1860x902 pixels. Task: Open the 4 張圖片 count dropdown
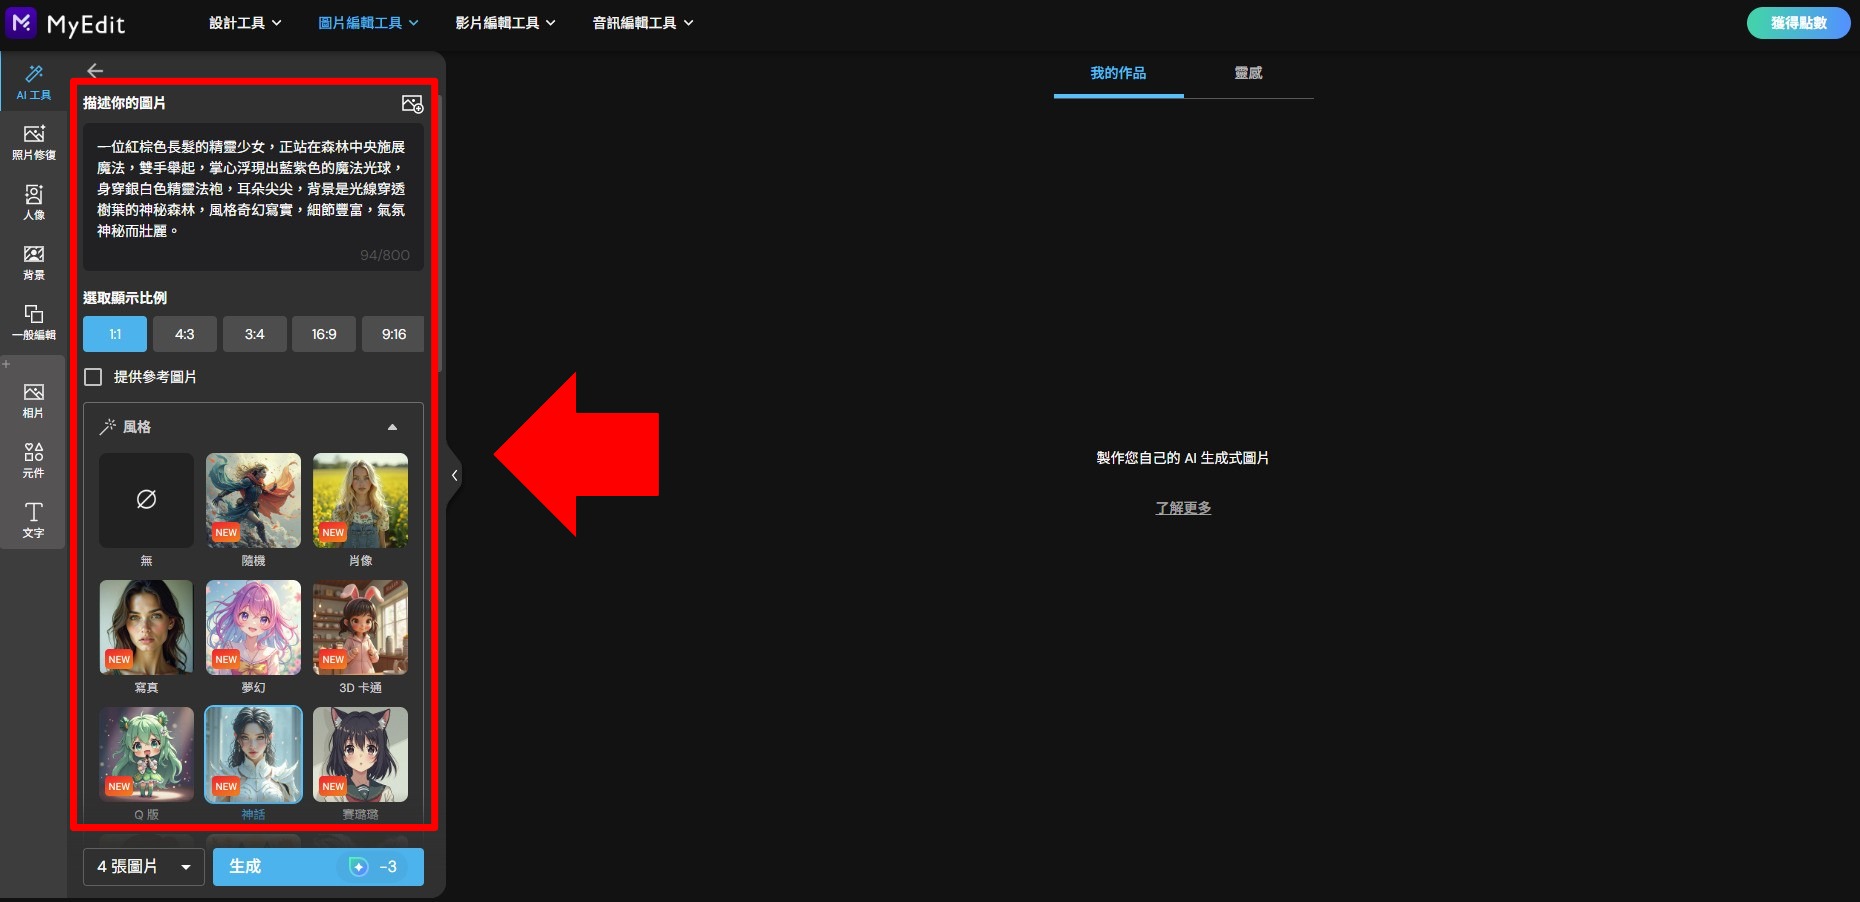tap(144, 867)
